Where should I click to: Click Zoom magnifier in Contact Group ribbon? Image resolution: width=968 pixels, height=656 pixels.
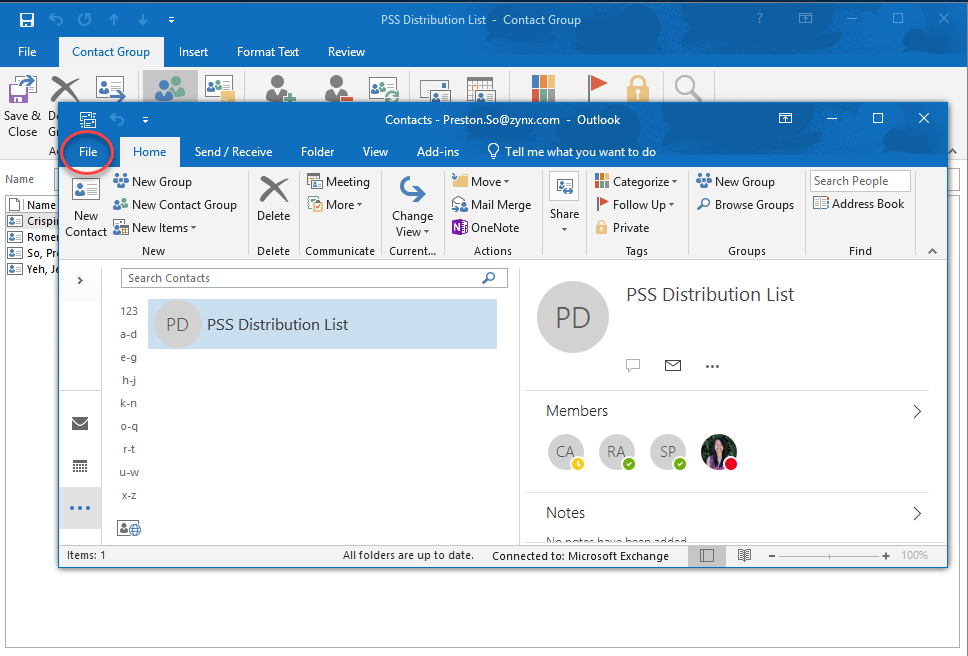tap(688, 88)
